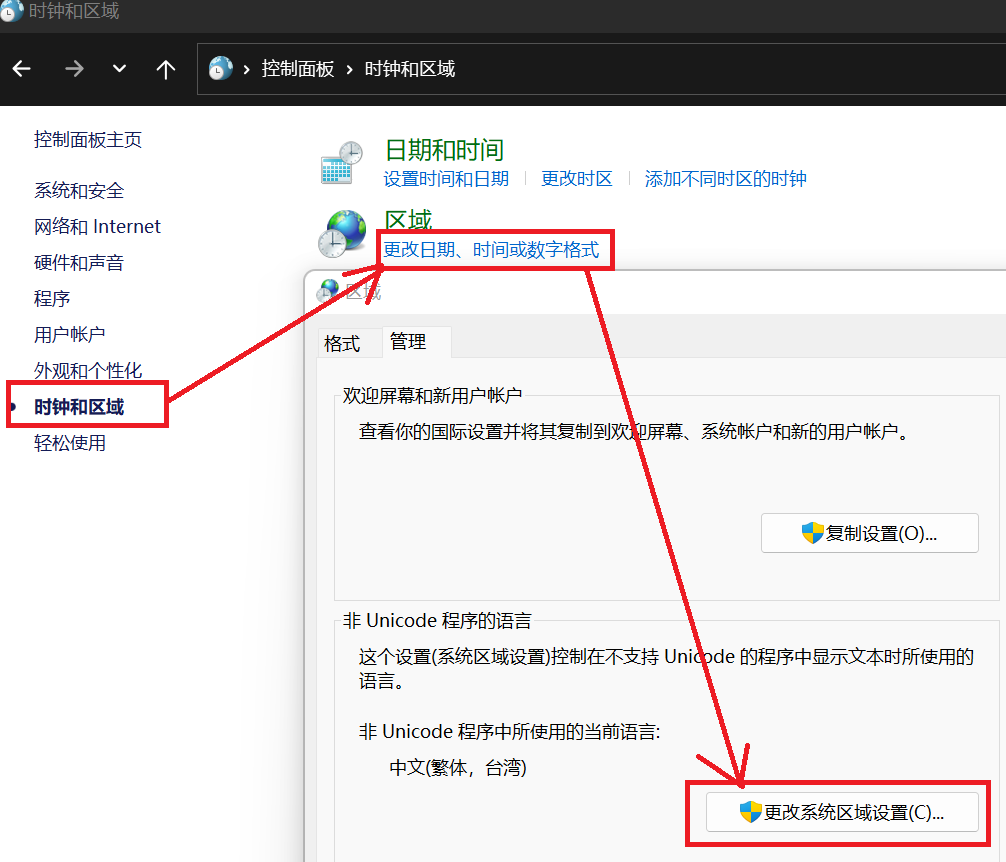Select 时钟和区域 breadcrumb in address bar

(409, 69)
